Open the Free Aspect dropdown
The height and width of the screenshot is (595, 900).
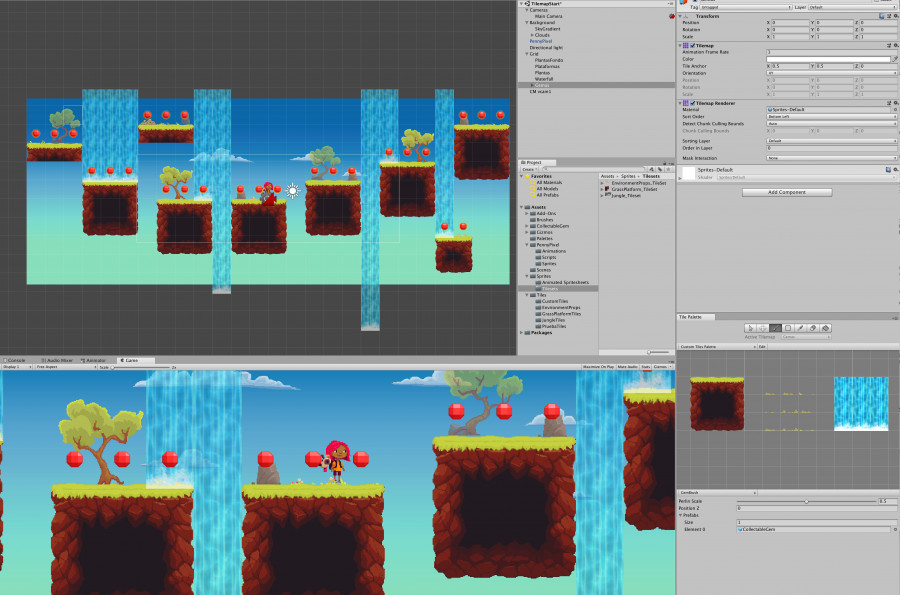(x=65, y=367)
